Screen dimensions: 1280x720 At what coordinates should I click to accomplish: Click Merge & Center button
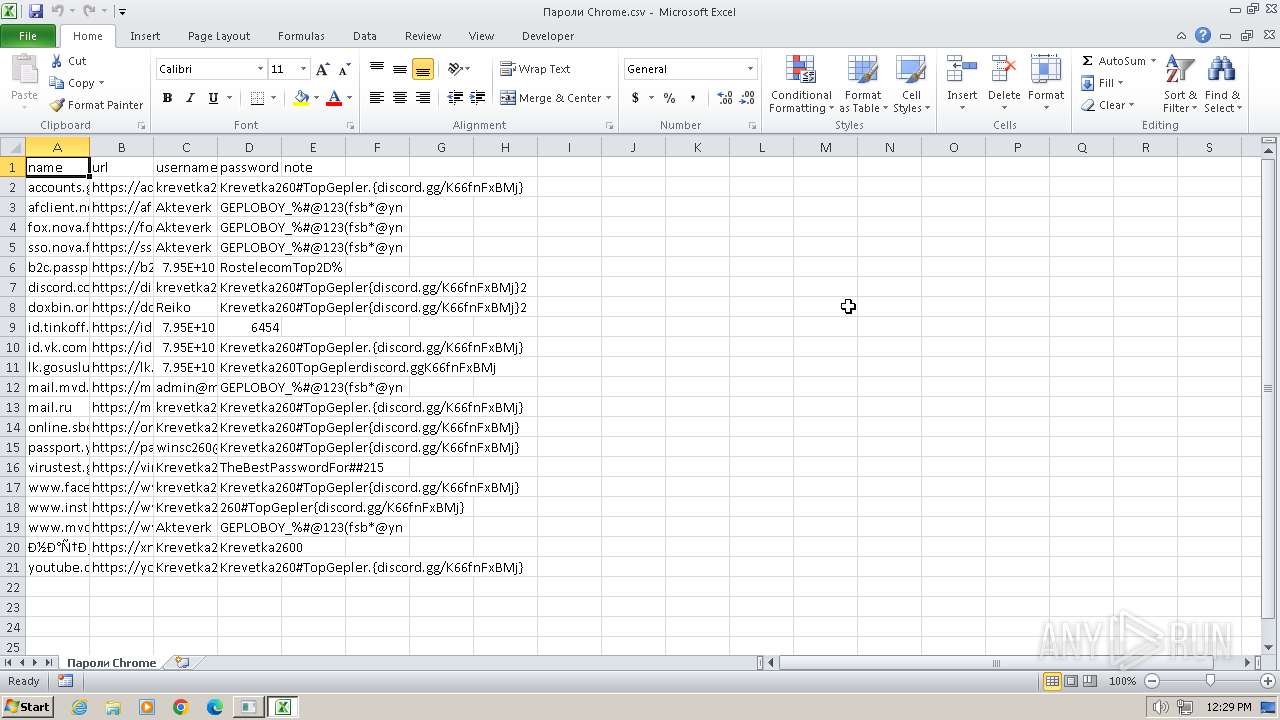[x=550, y=98]
